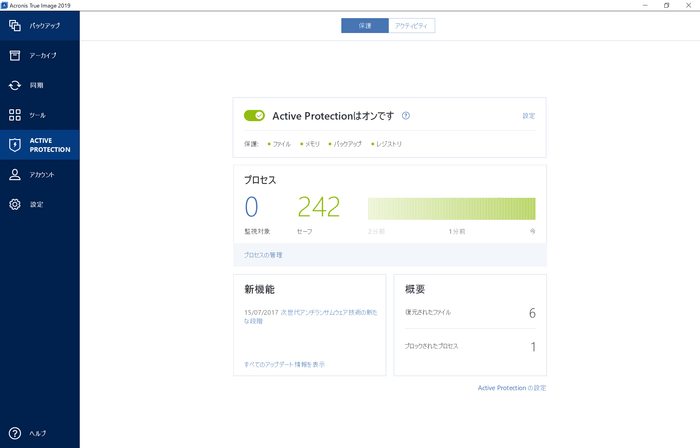The width and height of the screenshot is (700, 448).
Task: Click the Sync arrows icon in sidebar
Action: [15, 85]
